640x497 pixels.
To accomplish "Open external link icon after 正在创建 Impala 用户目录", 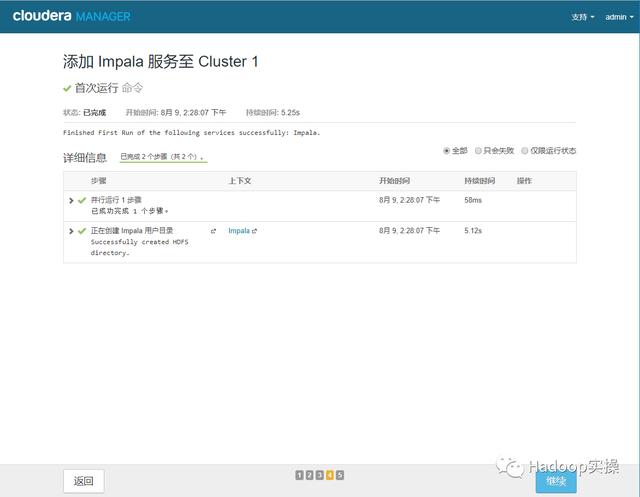I will pos(213,231).
